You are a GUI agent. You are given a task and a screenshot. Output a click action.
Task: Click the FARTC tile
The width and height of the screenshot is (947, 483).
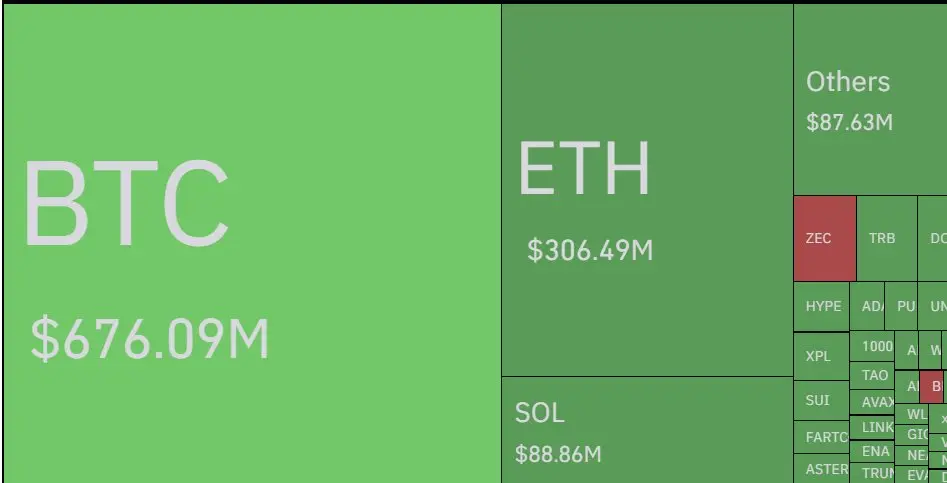(x=822, y=437)
